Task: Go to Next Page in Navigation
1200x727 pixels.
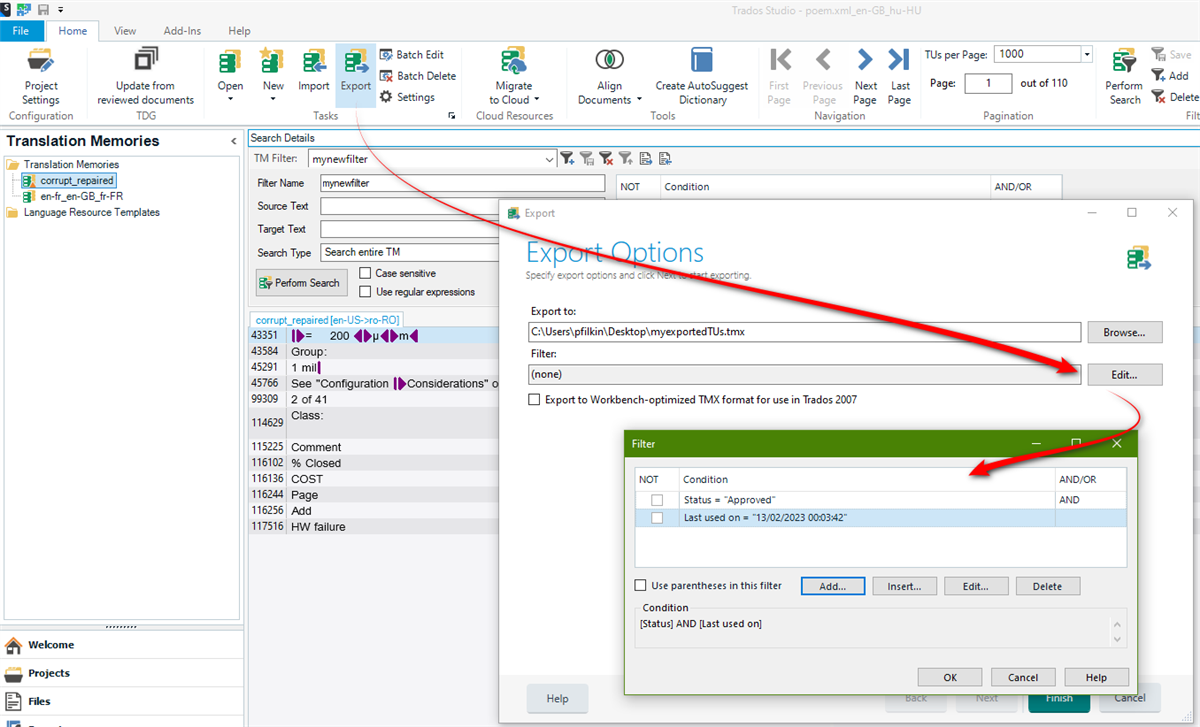Action: pos(866,76)
